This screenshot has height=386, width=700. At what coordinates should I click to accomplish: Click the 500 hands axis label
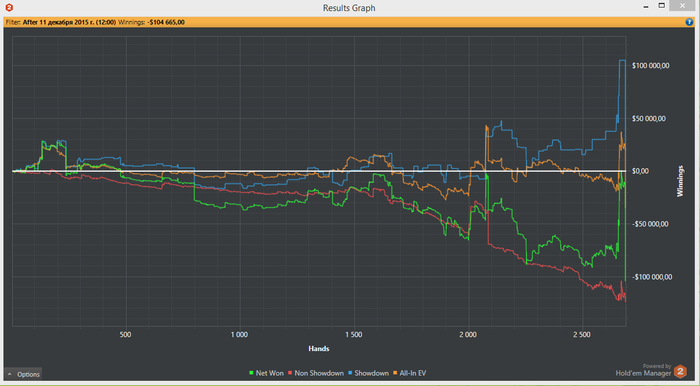click(x=126, y=334)
